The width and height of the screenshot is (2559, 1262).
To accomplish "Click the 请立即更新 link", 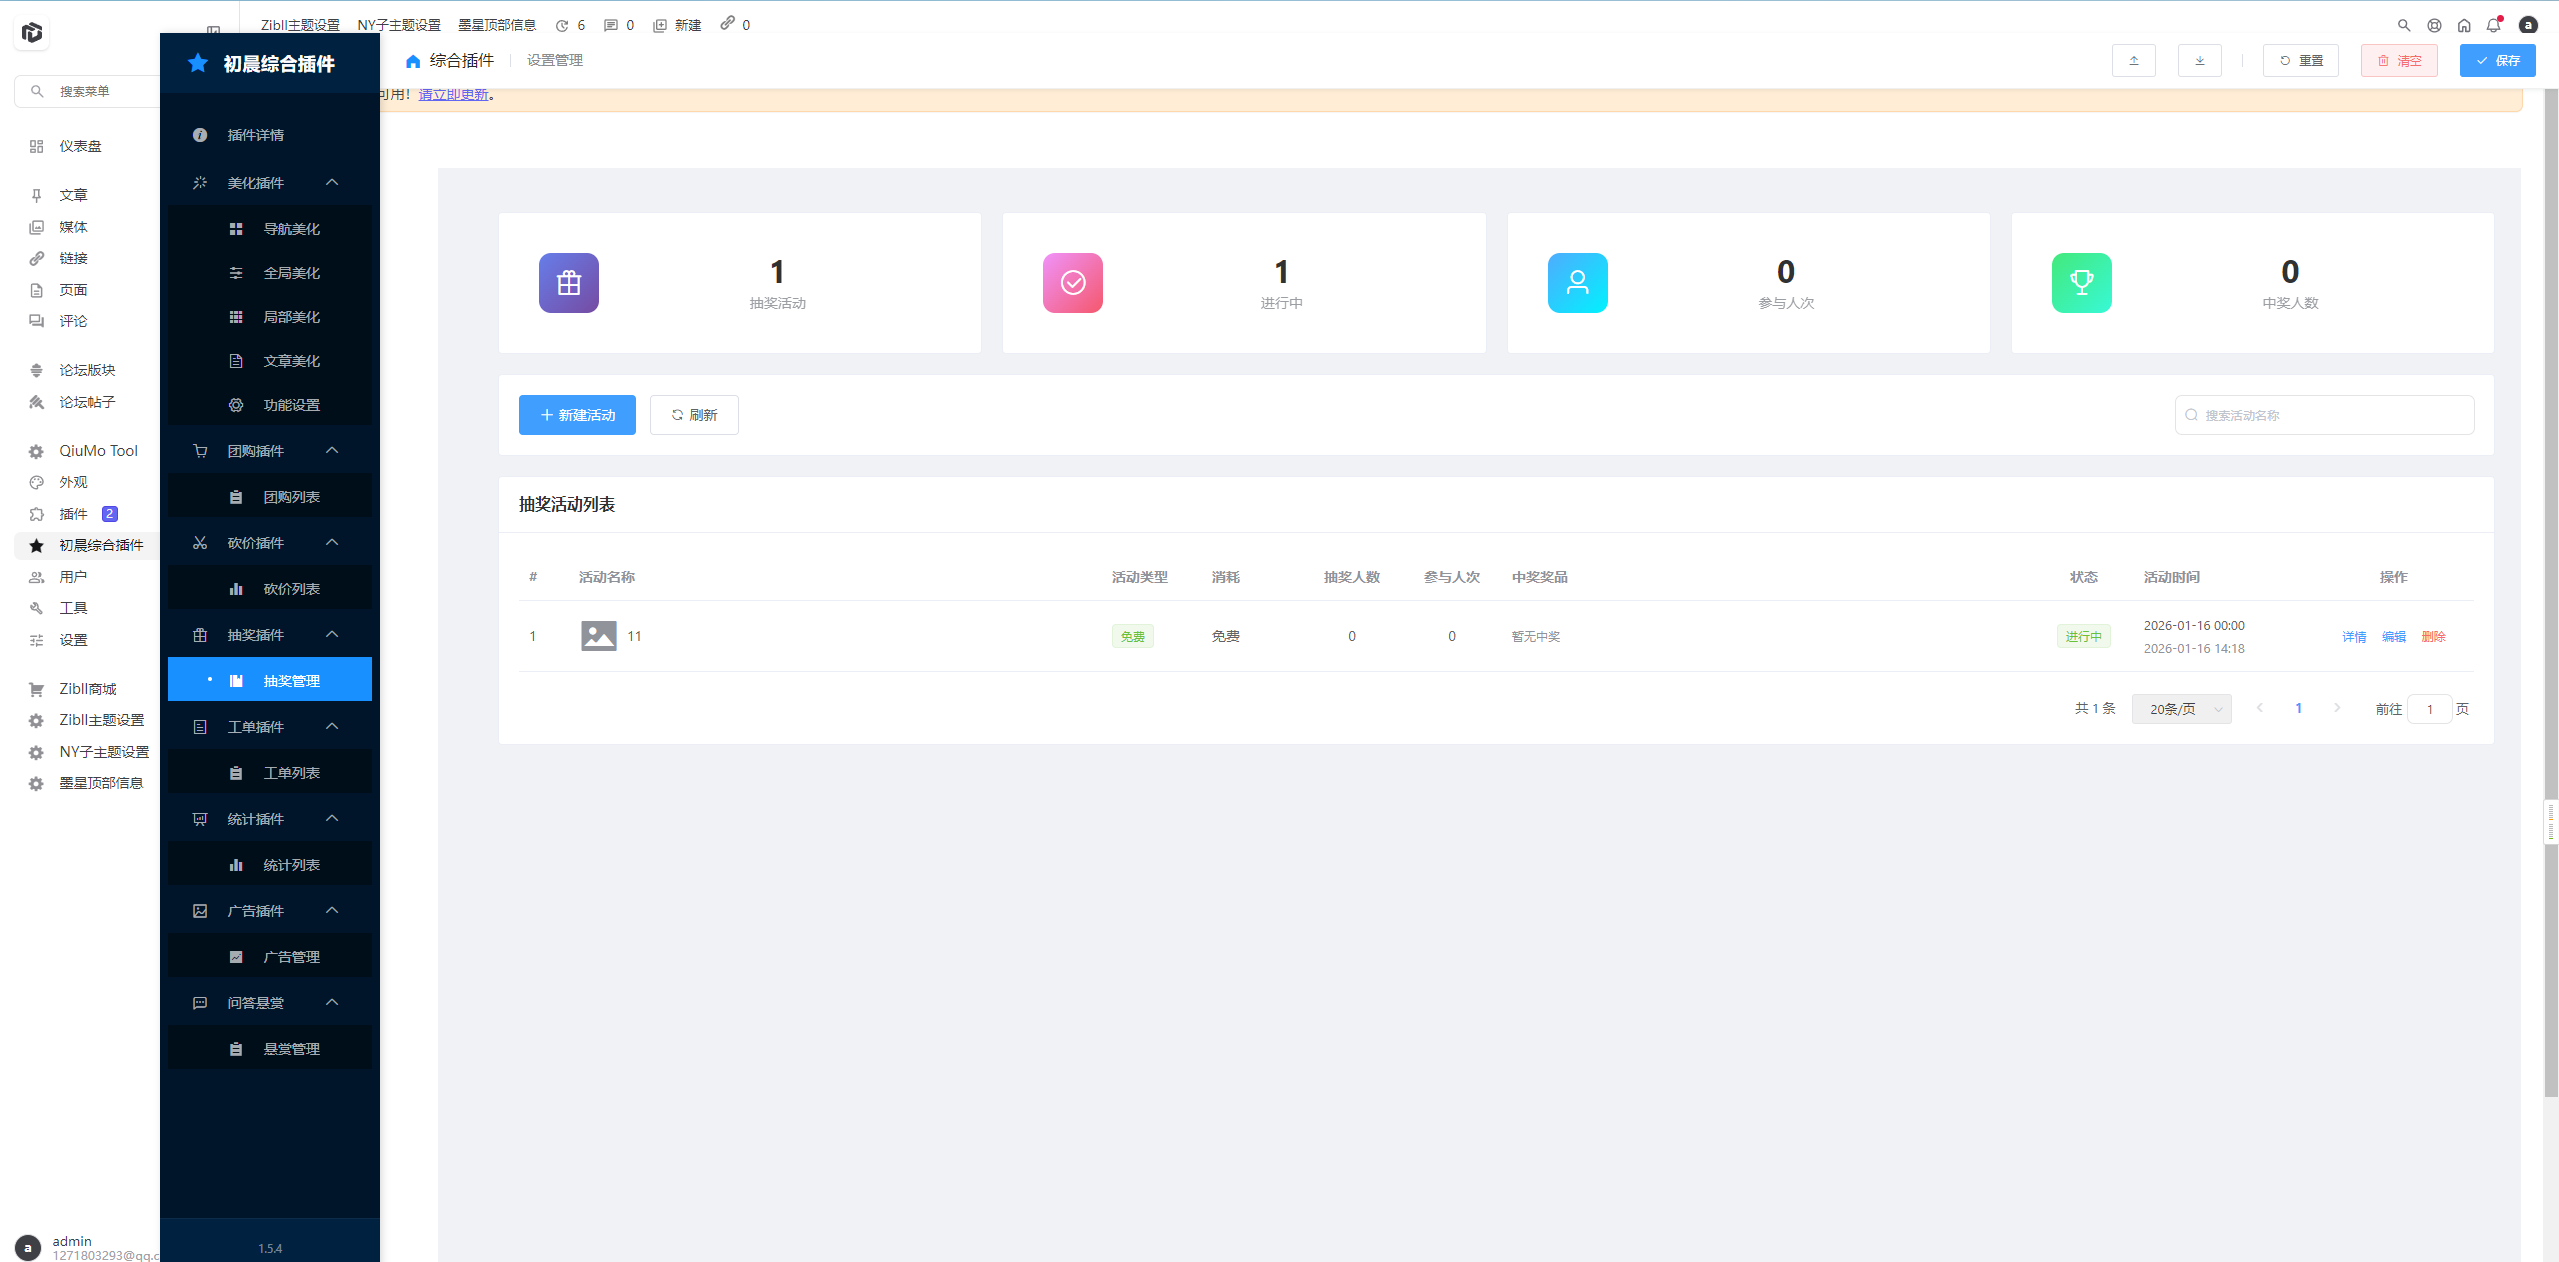I will coord(453,95).
